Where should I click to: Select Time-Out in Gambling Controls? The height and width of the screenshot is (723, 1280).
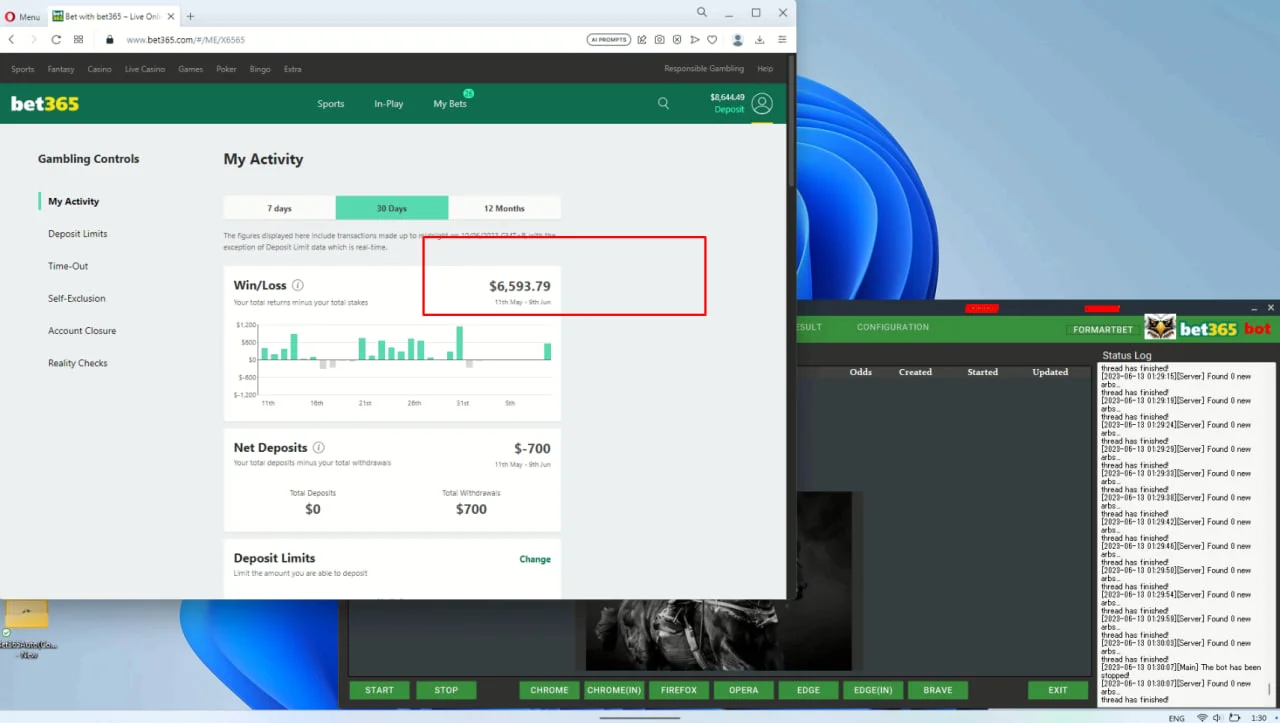[68, 266]
